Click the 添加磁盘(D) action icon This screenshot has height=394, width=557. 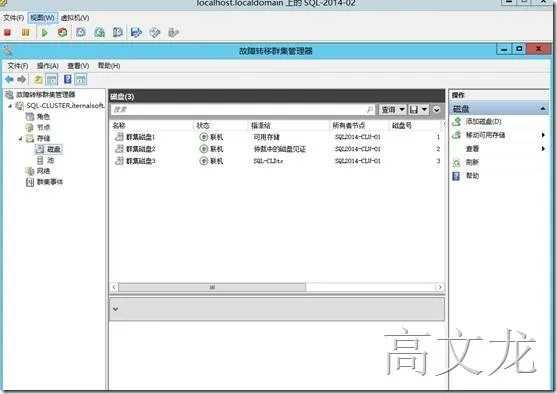click(x=456, y=122)
